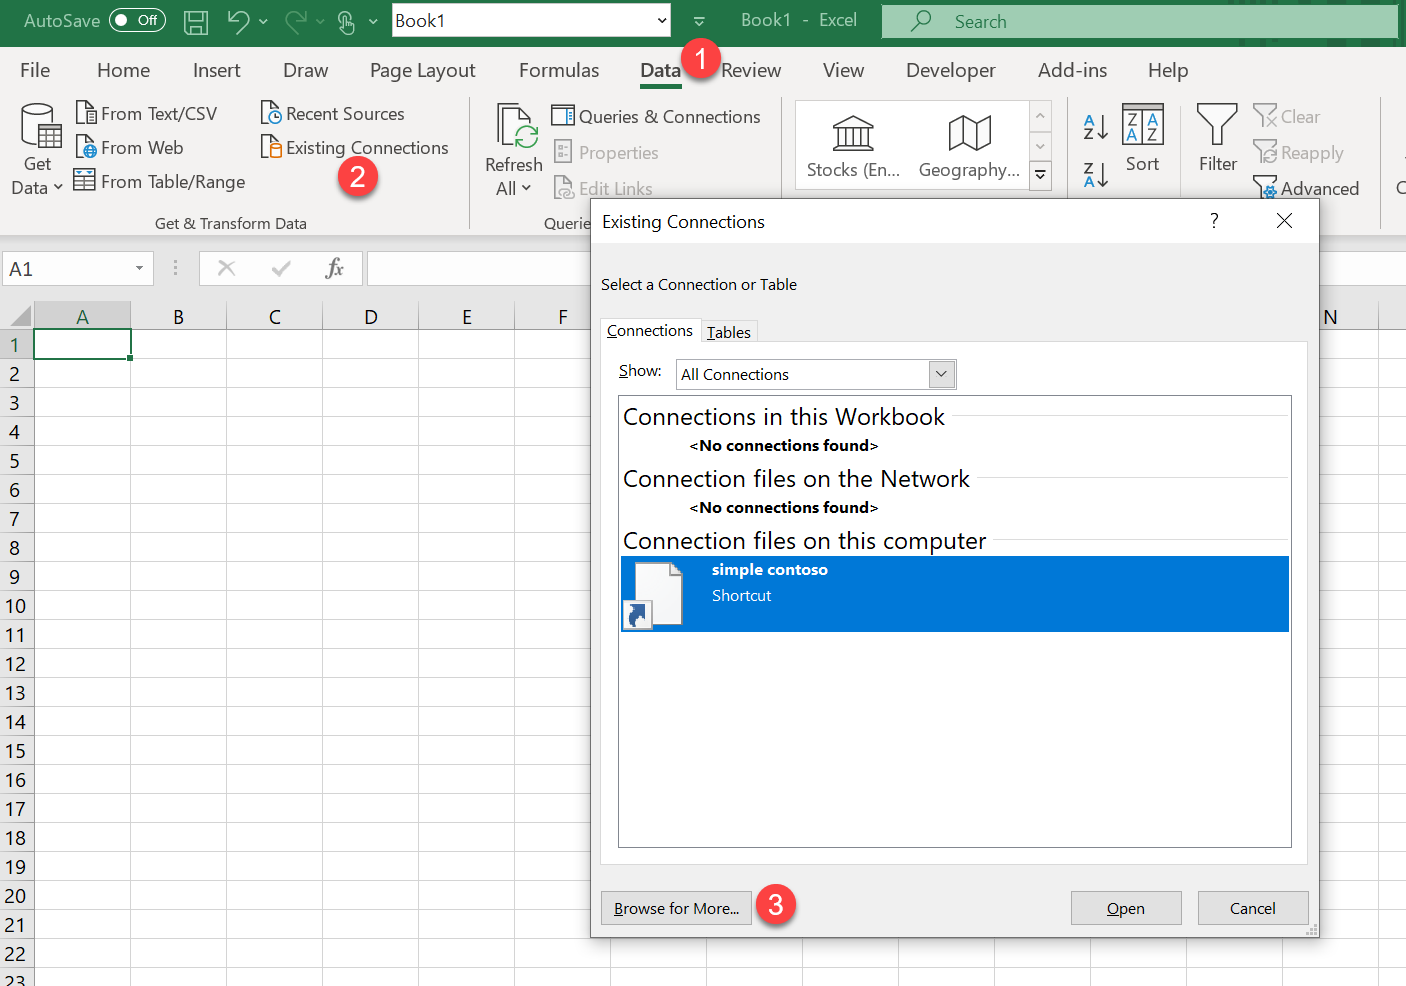
Task: Select the Stocks data type
Action: [853, 146]
